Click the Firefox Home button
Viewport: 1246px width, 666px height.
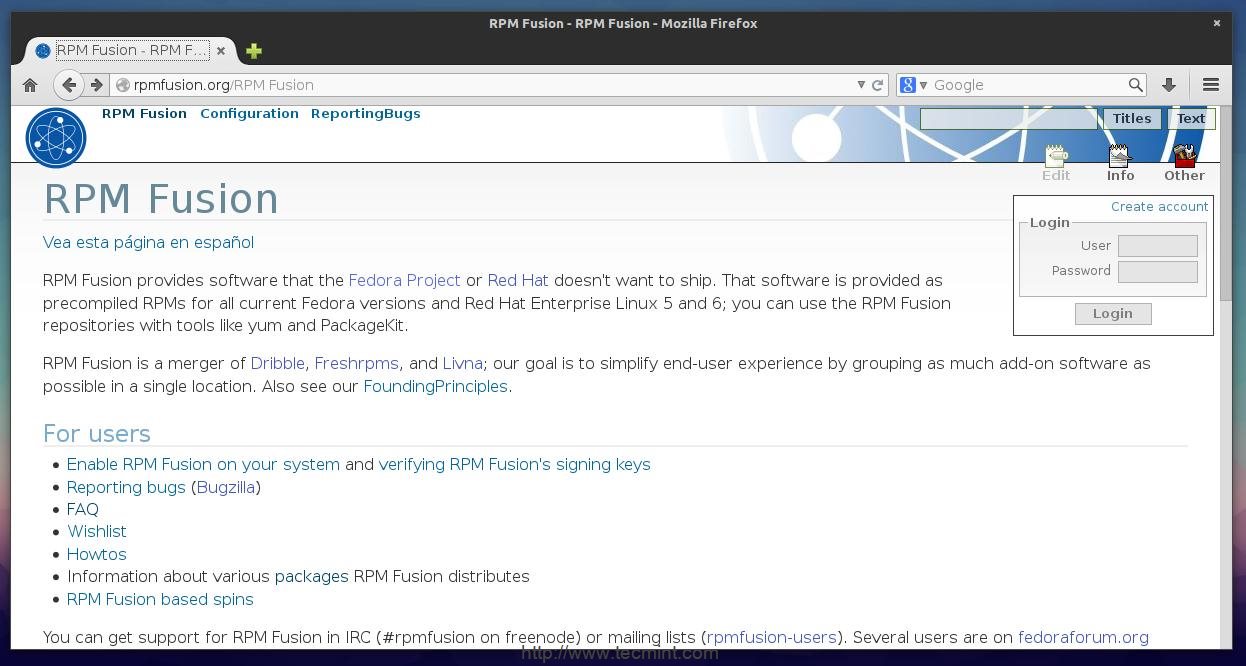[30, 85]
